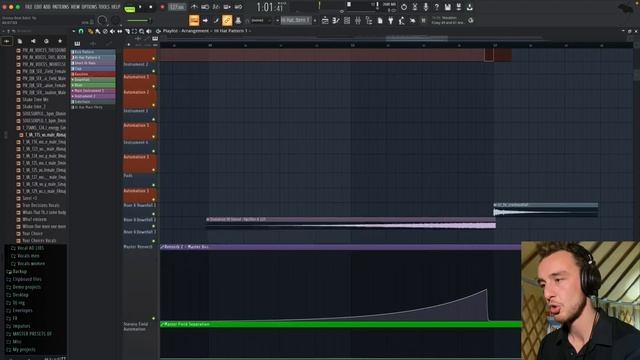Click the right-arrow button in toolbar

point(205,20)
